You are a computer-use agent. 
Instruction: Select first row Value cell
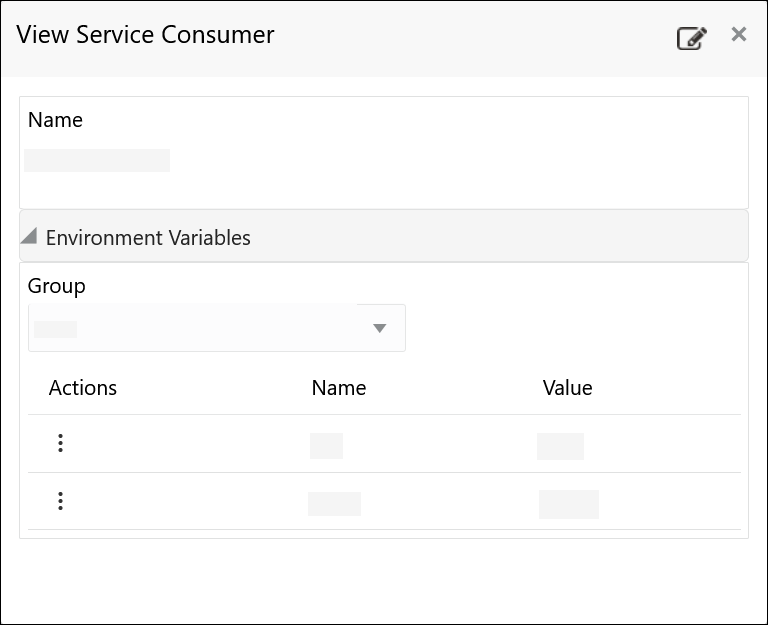(x=560, y=446)
